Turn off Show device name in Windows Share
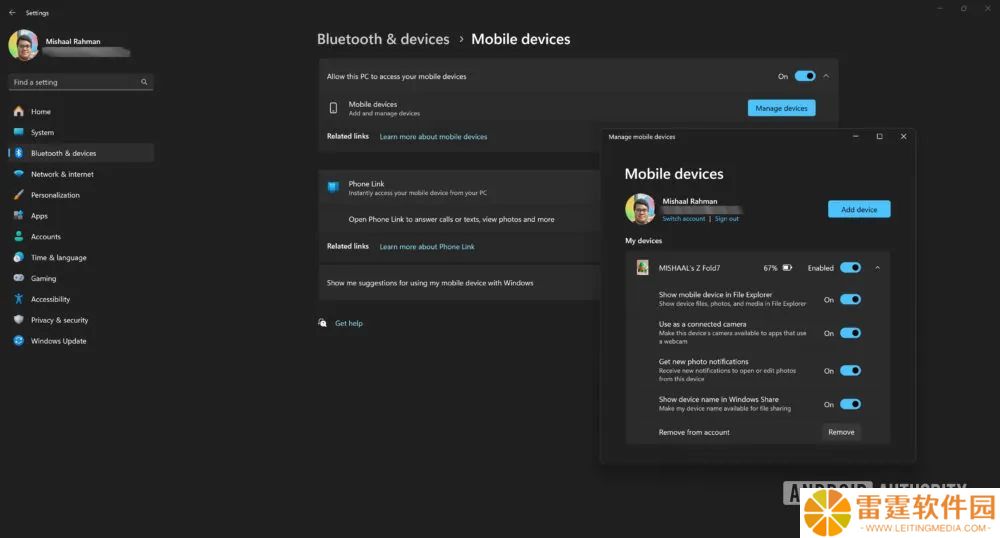The image size is (1000, 538). (x=850, y=404)
